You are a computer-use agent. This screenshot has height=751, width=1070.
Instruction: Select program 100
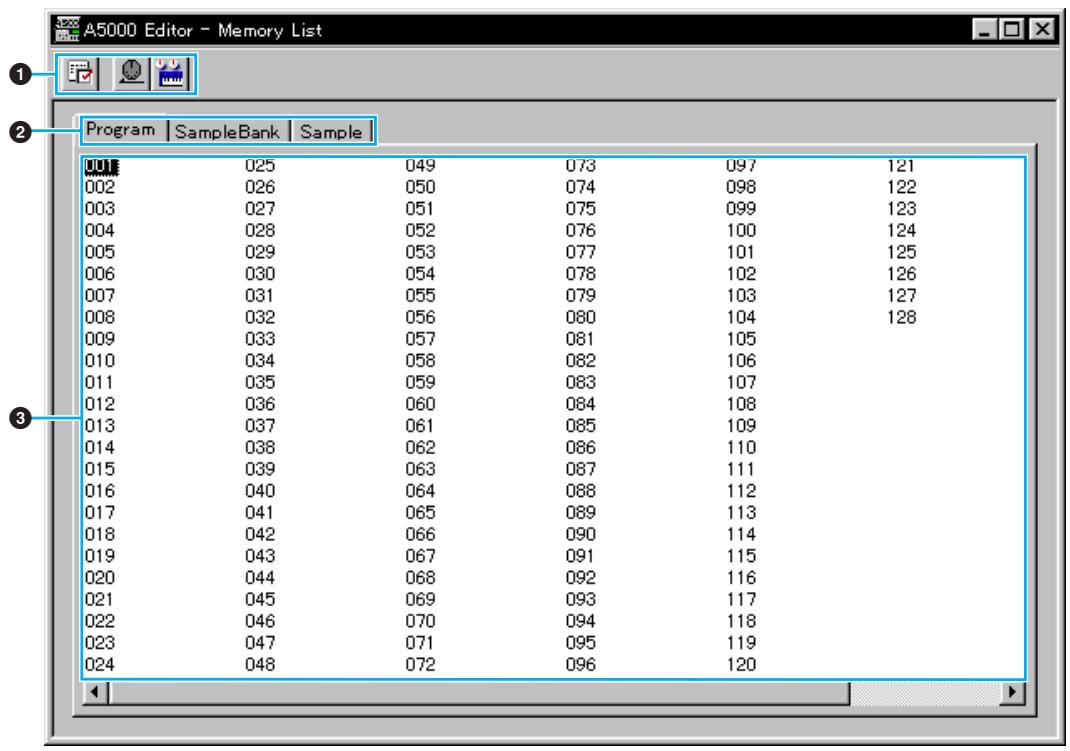[x=741, y=231]
